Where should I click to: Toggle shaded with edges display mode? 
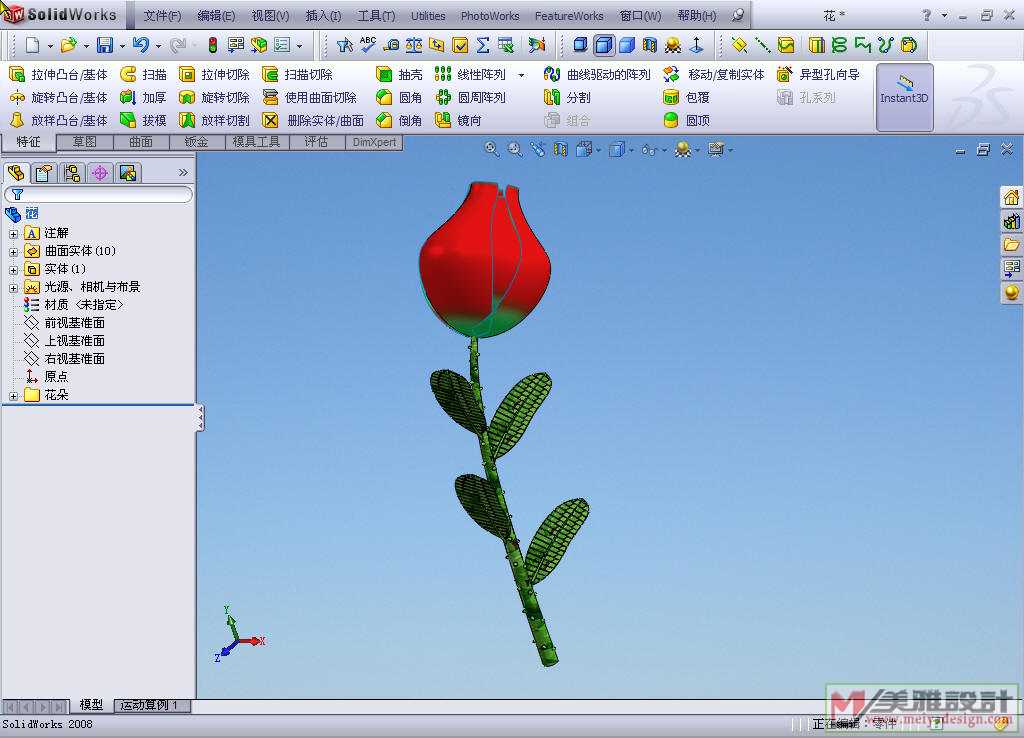pos(604,44)
